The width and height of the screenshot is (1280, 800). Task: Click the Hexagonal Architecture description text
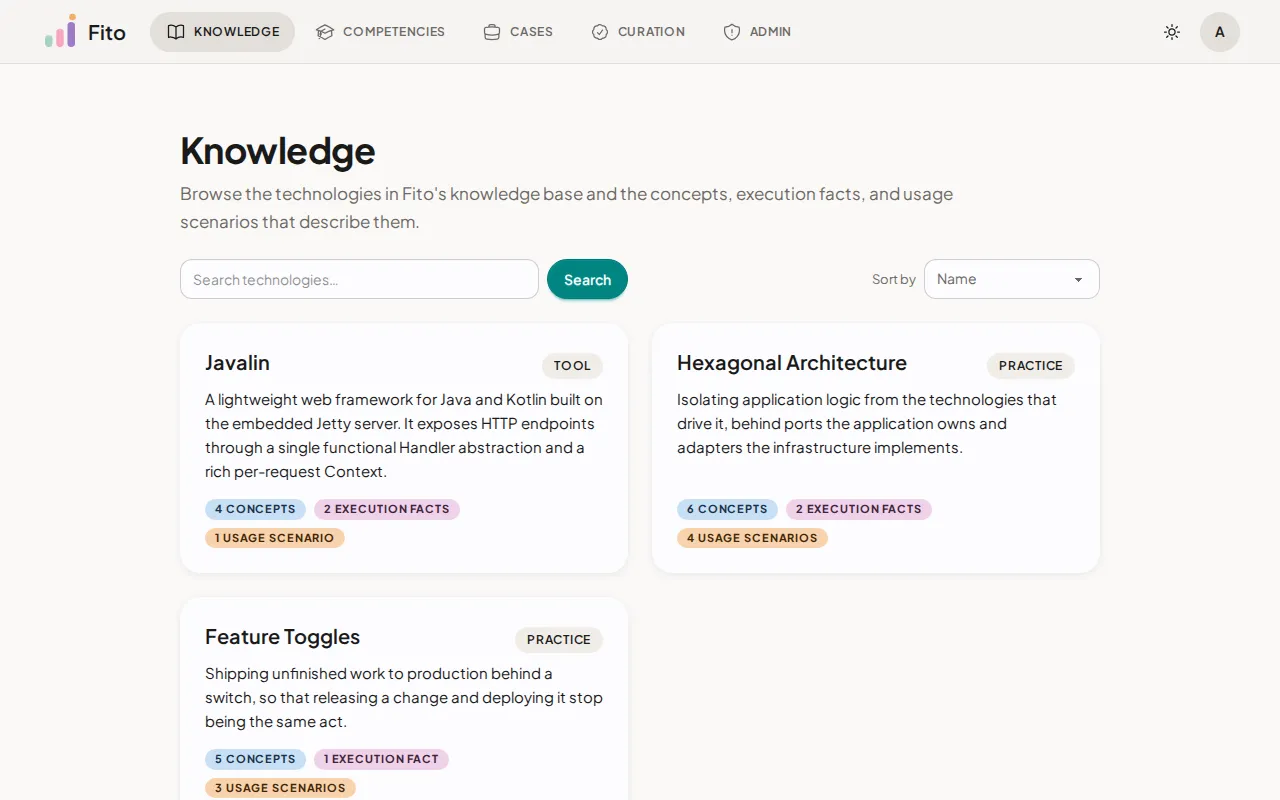(x=867, y=424)
